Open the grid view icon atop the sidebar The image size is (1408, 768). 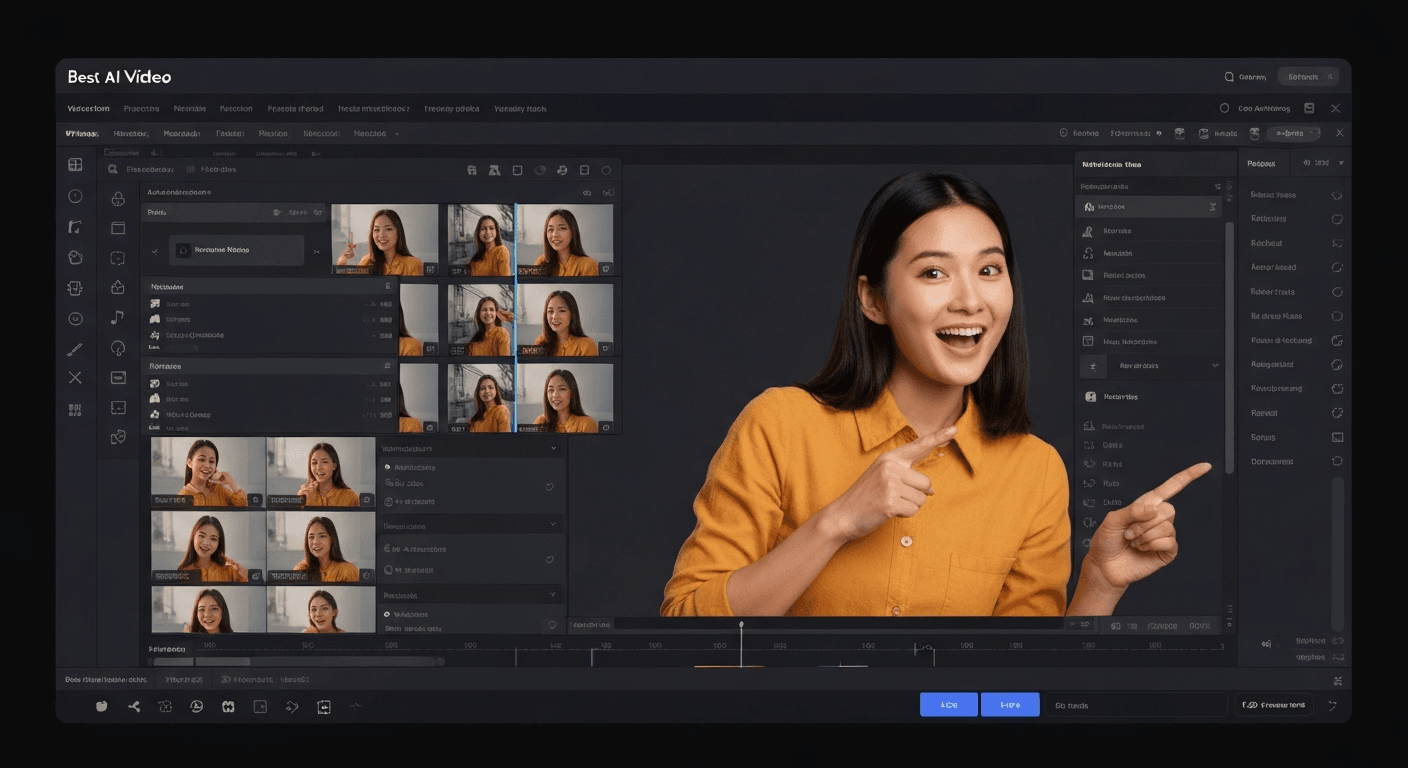pos(75,164)
